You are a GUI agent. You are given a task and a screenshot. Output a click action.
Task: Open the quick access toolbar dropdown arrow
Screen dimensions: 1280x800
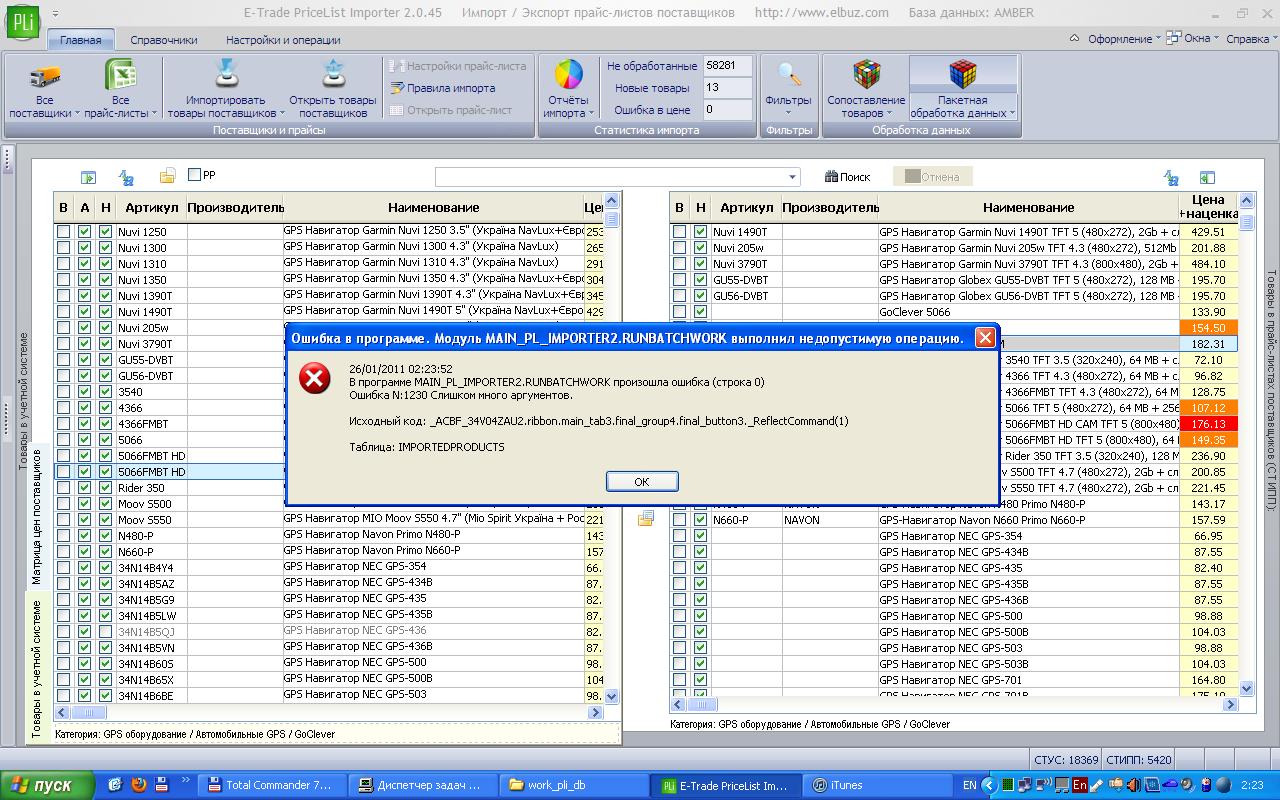(54, 13)
